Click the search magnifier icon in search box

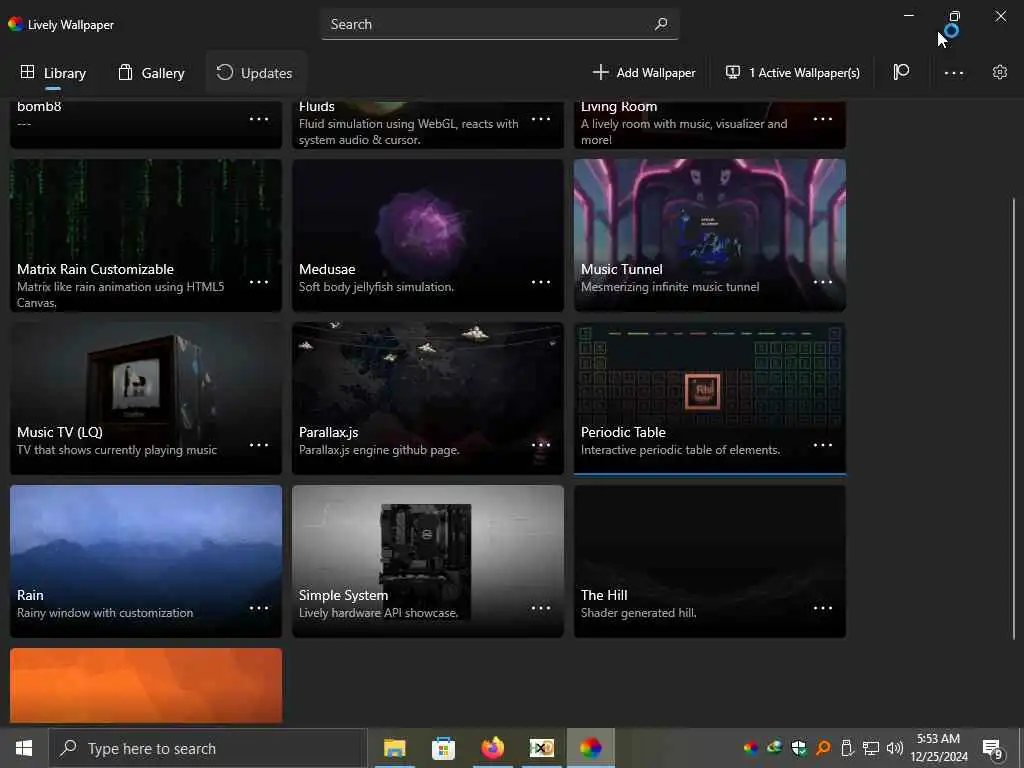tap(661, 24)
